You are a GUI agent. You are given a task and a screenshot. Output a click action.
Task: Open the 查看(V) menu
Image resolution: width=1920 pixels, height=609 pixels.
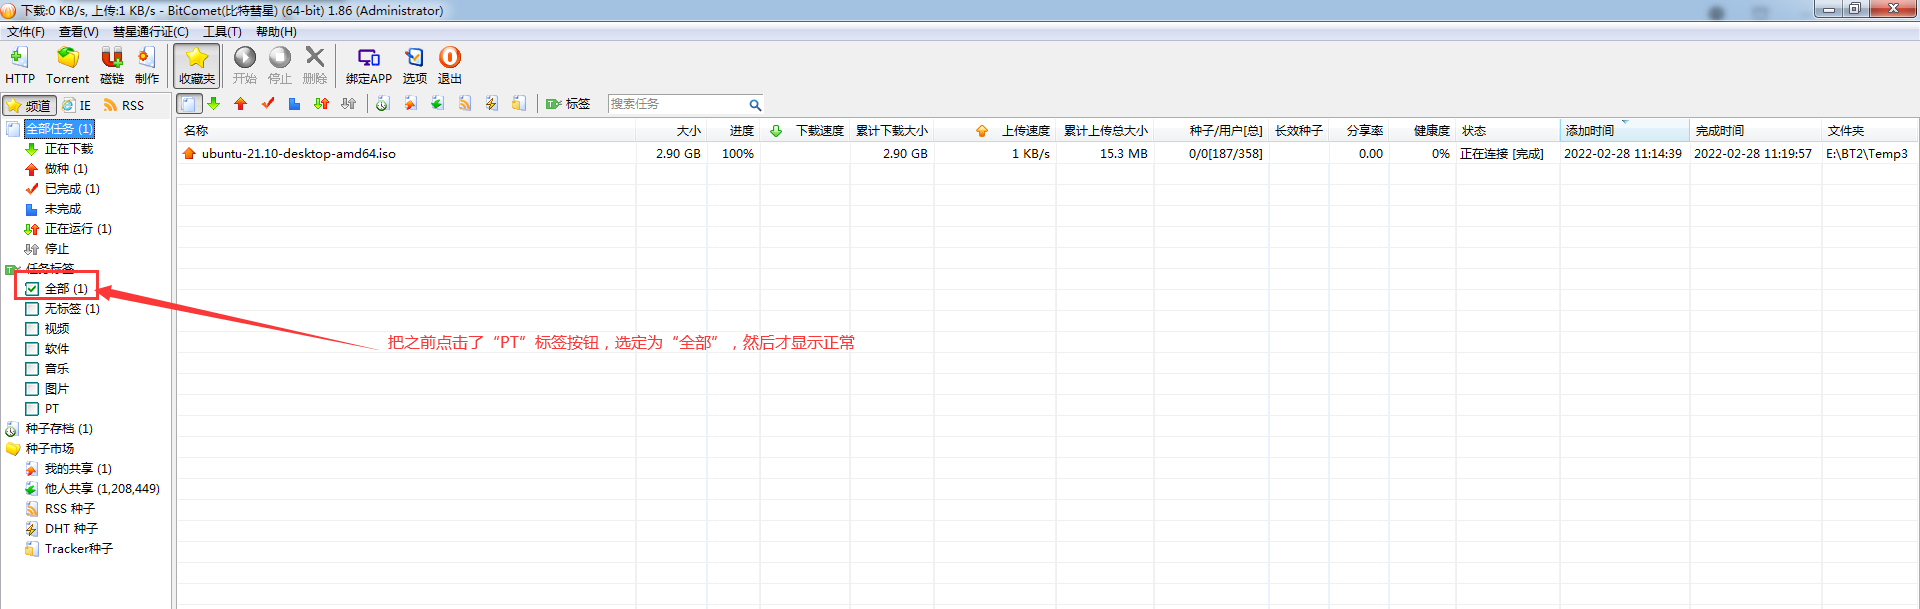coord(79,32)
